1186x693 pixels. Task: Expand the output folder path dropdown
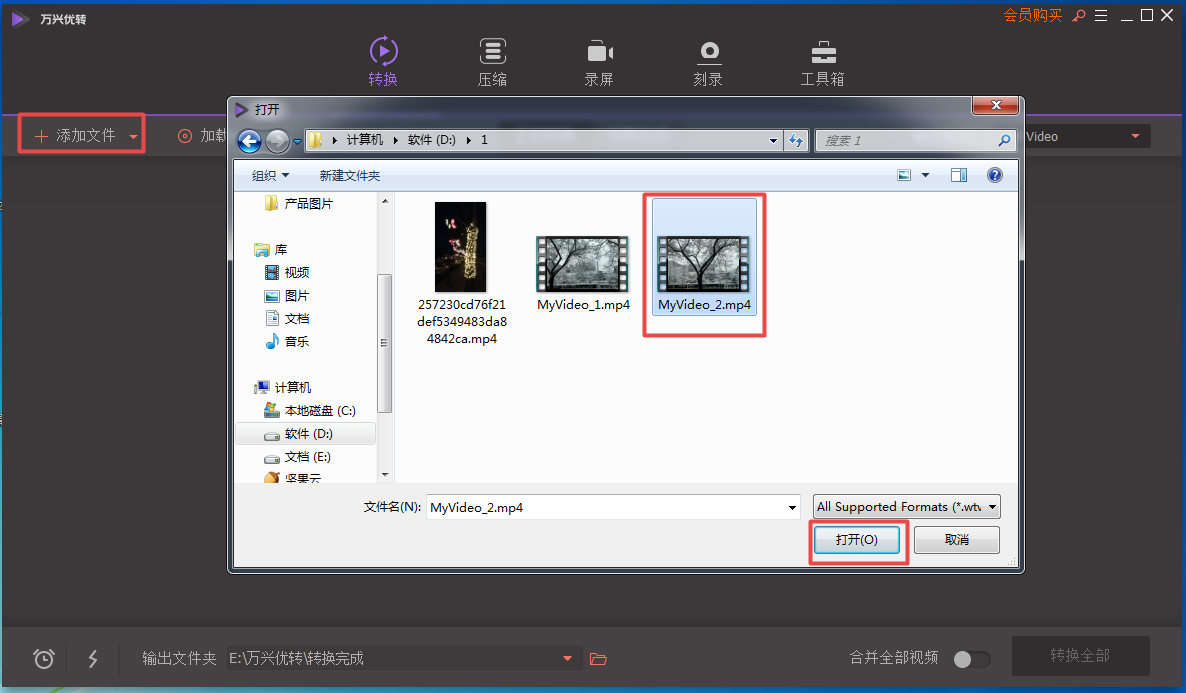click(567, 658)
